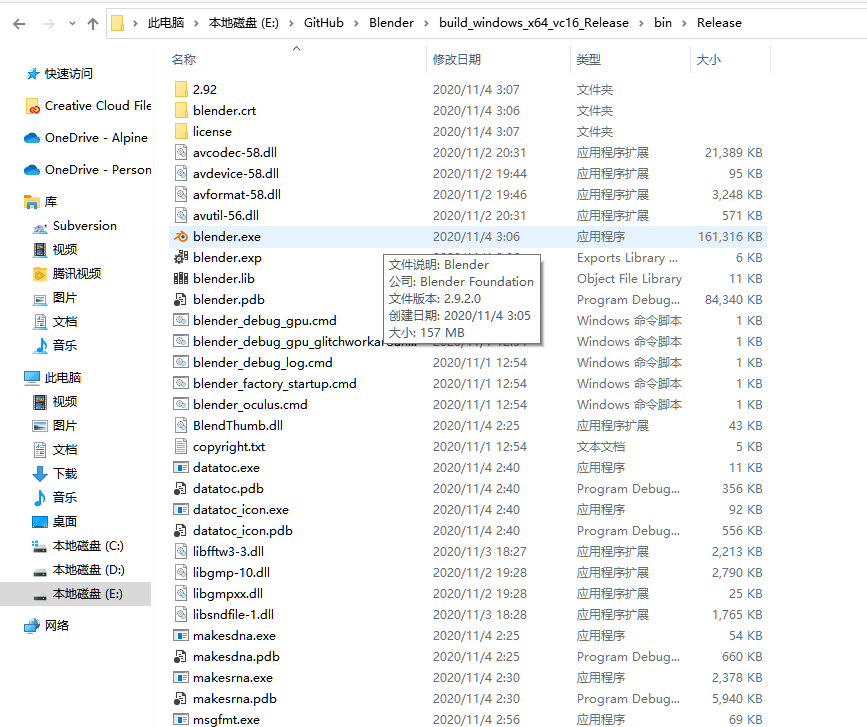
Task: Select avformat-58.dll file name
Action: [x=237, y=195]
